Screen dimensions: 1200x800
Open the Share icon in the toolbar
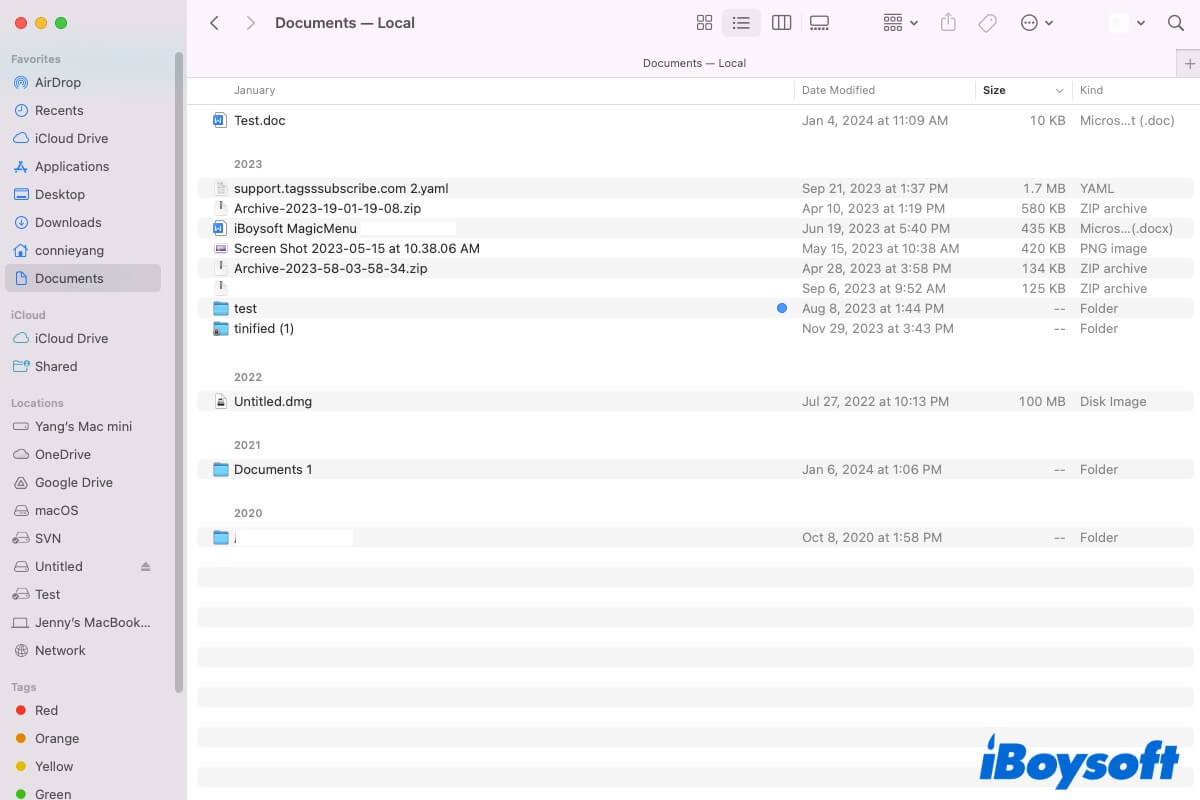click(x=948, y=22)
